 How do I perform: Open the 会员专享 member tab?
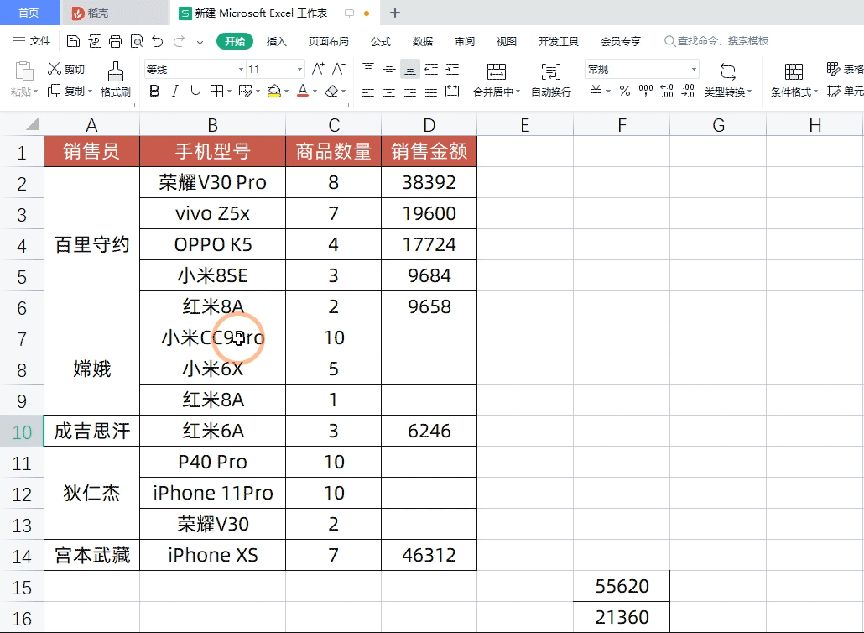pos(620,41)
